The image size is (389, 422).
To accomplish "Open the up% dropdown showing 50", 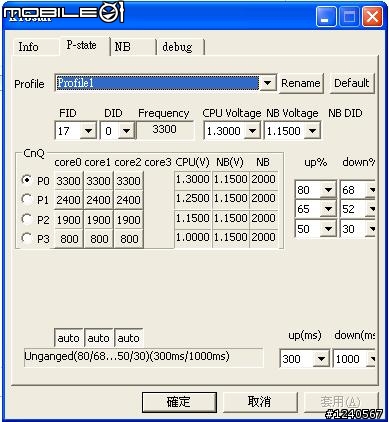I will pyautogui.click(x=328, y=229).
